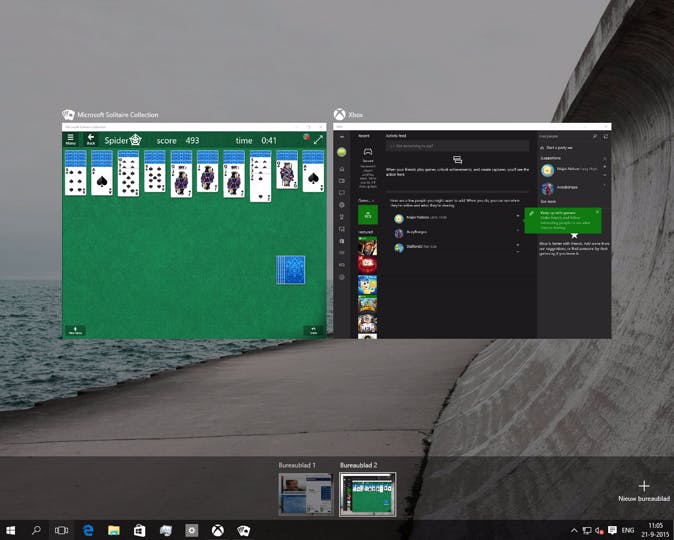674x540 pixels.
Task: Show hidden system tray icons
Action: pos(574,531)
